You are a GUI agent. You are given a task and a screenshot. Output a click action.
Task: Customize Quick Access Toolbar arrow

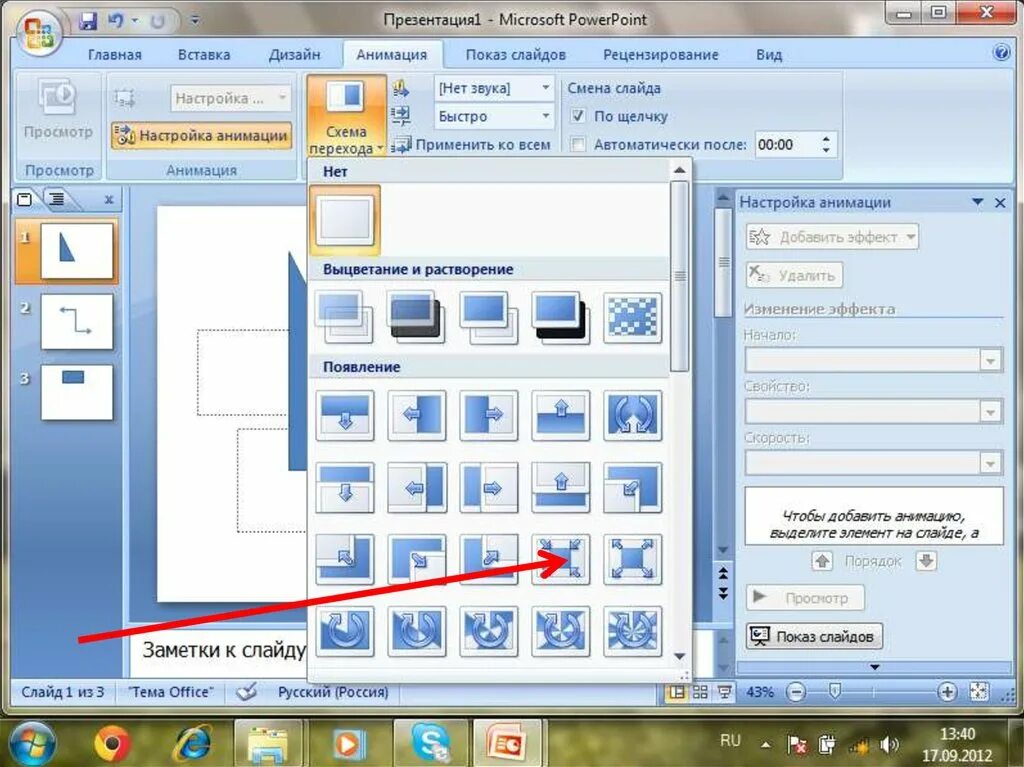pyautogui.click(x=195, y=21)
